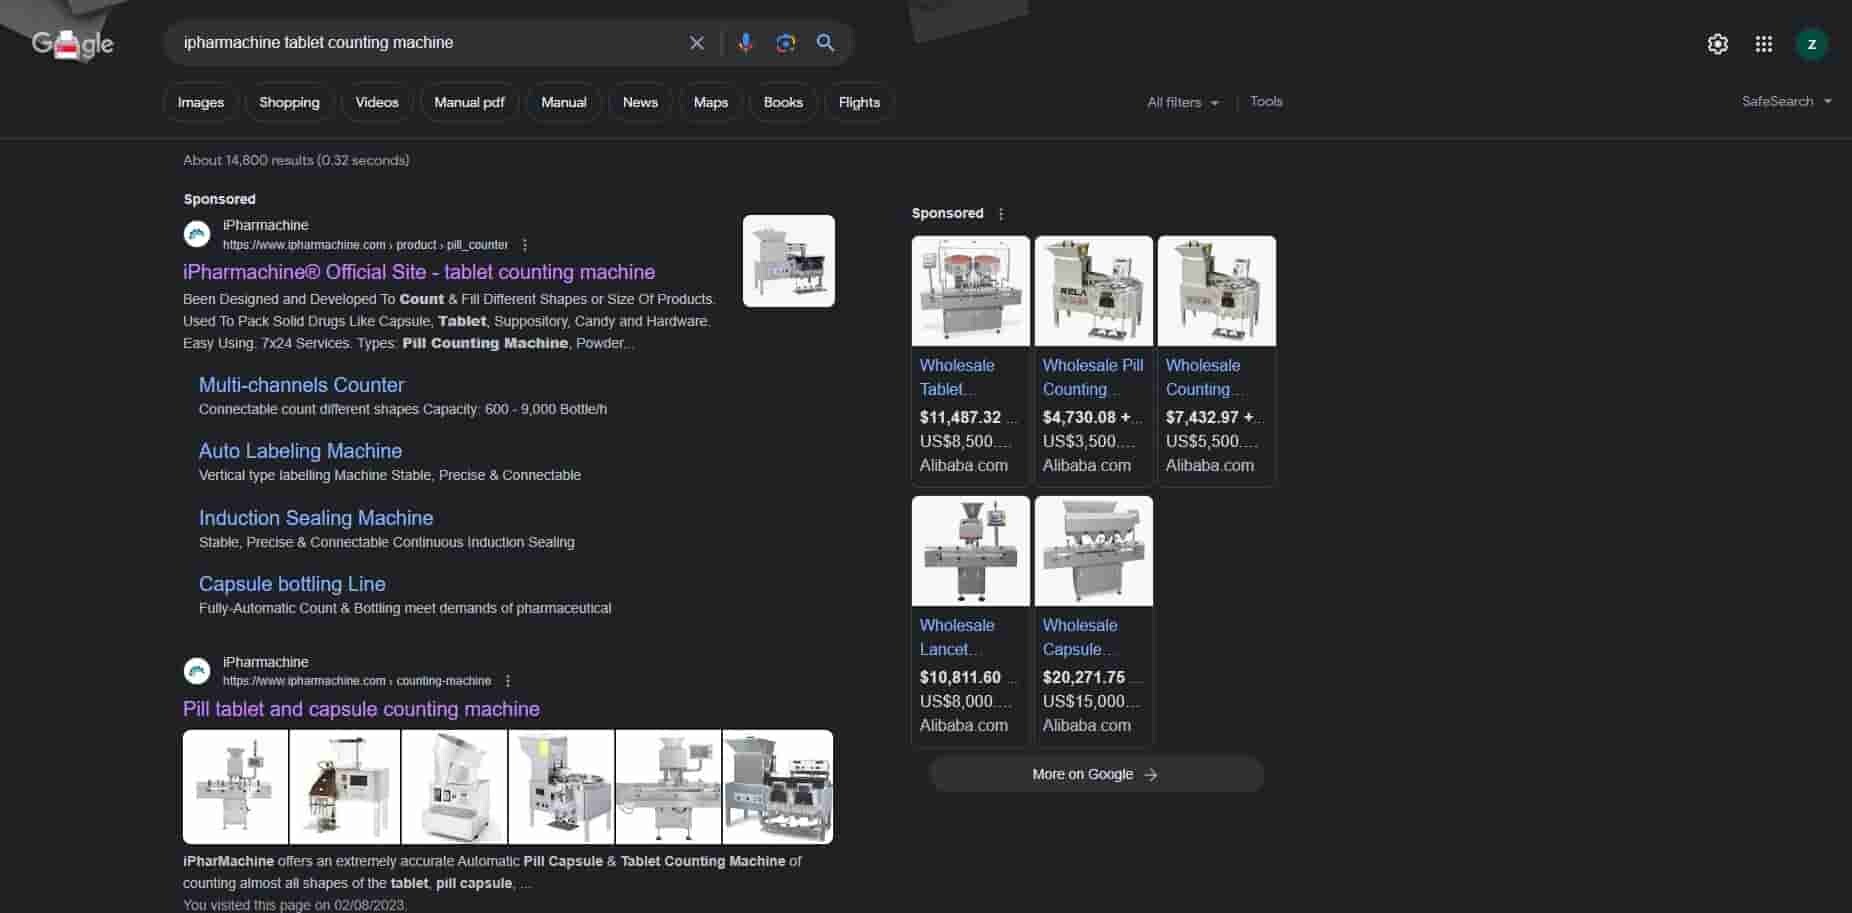Switch to the News tab

coord(640,102)
